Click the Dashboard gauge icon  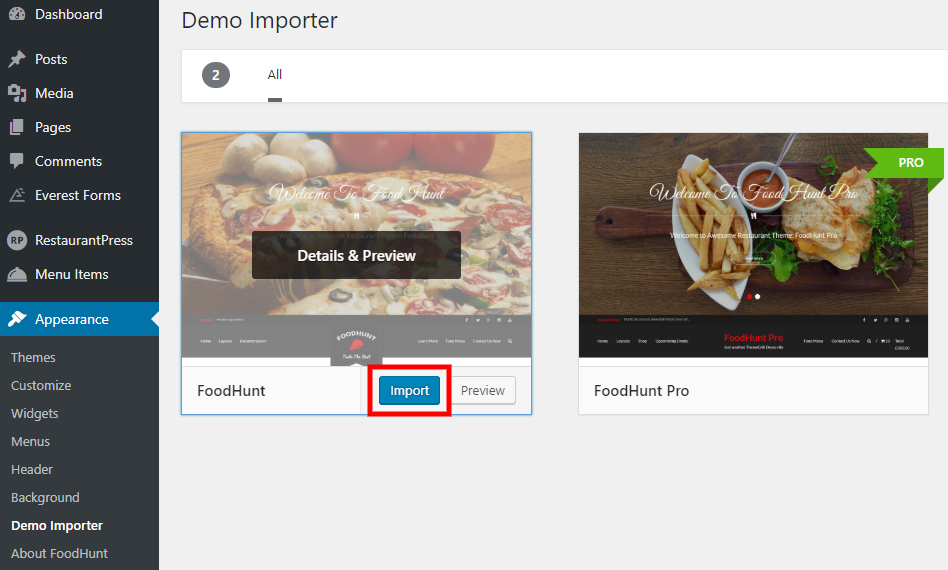(x=17, y=14)
